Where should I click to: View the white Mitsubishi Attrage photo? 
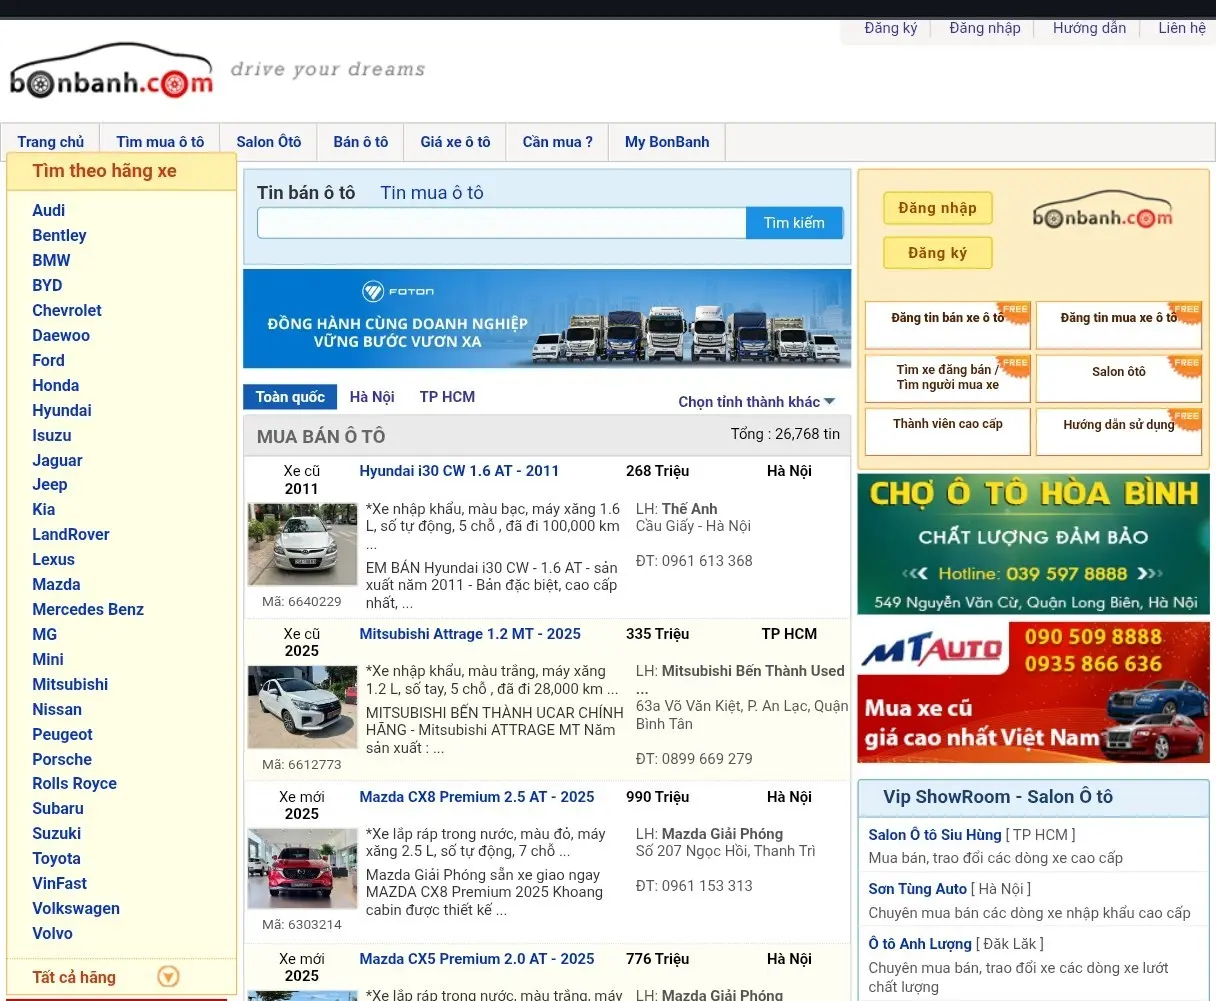click(302, 707)
